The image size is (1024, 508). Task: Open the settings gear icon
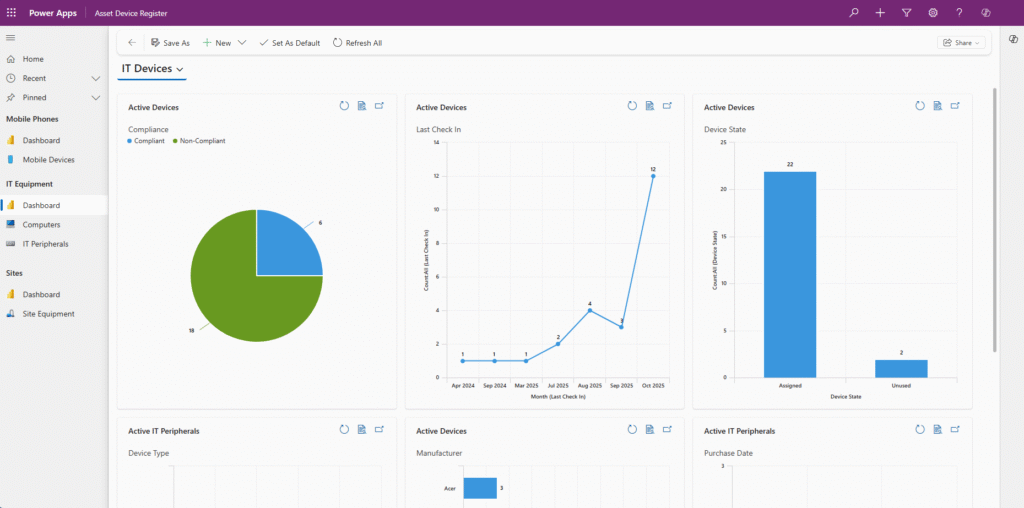click(933, 13)
